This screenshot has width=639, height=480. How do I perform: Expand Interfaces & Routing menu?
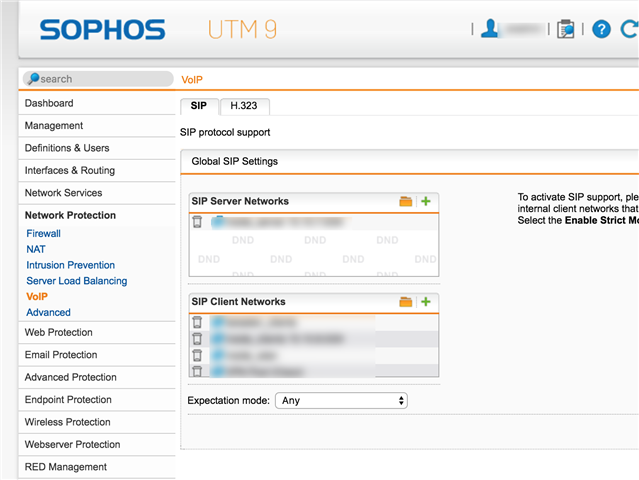[97, 170]
